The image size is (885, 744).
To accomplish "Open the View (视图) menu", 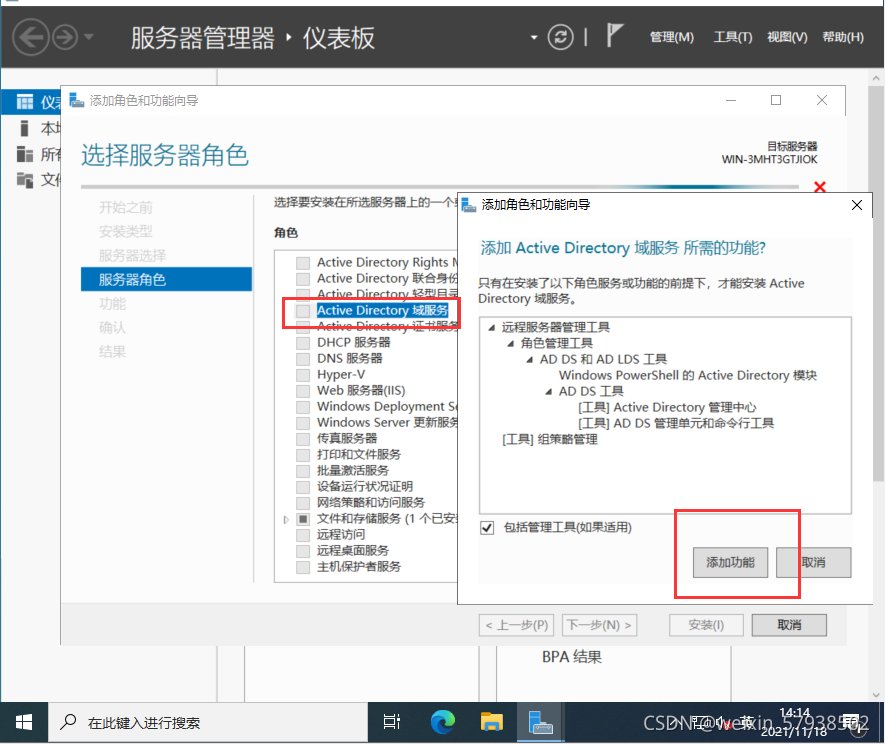I will pyautogui.click(x=787, y=37).
